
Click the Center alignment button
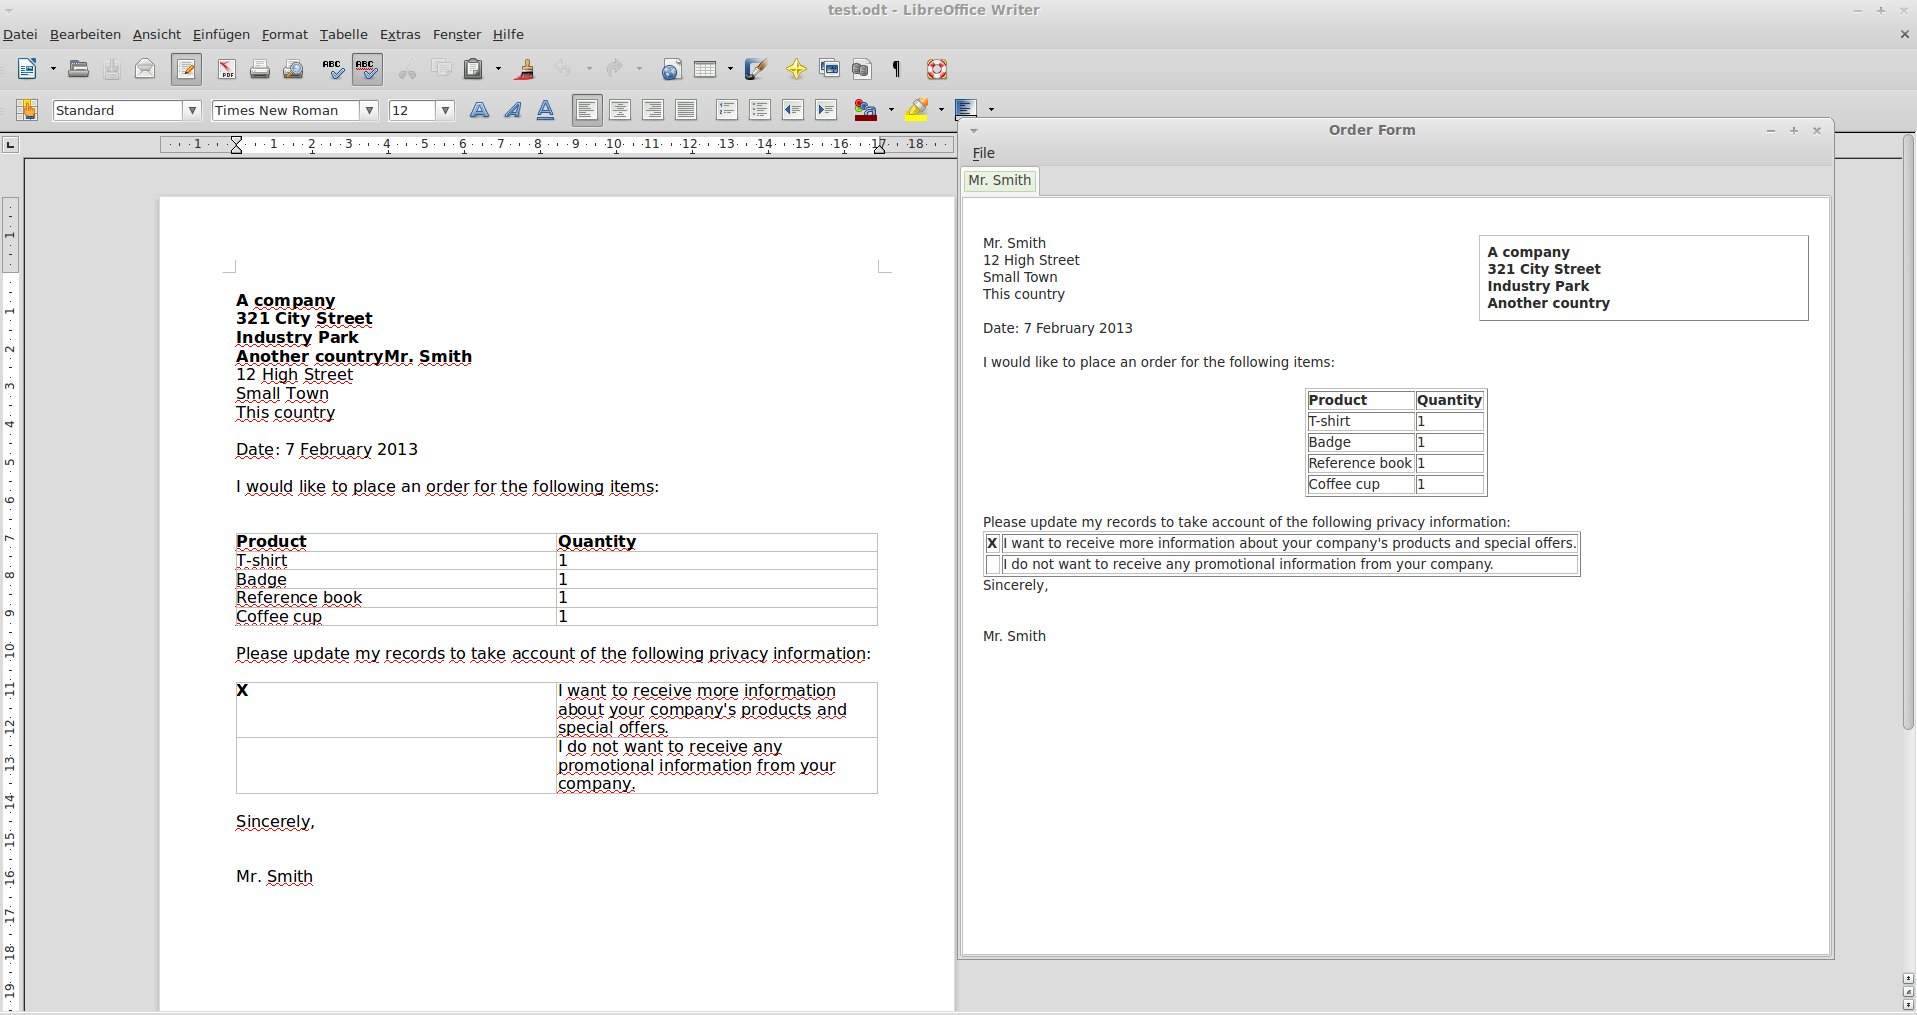pos(620,110)
